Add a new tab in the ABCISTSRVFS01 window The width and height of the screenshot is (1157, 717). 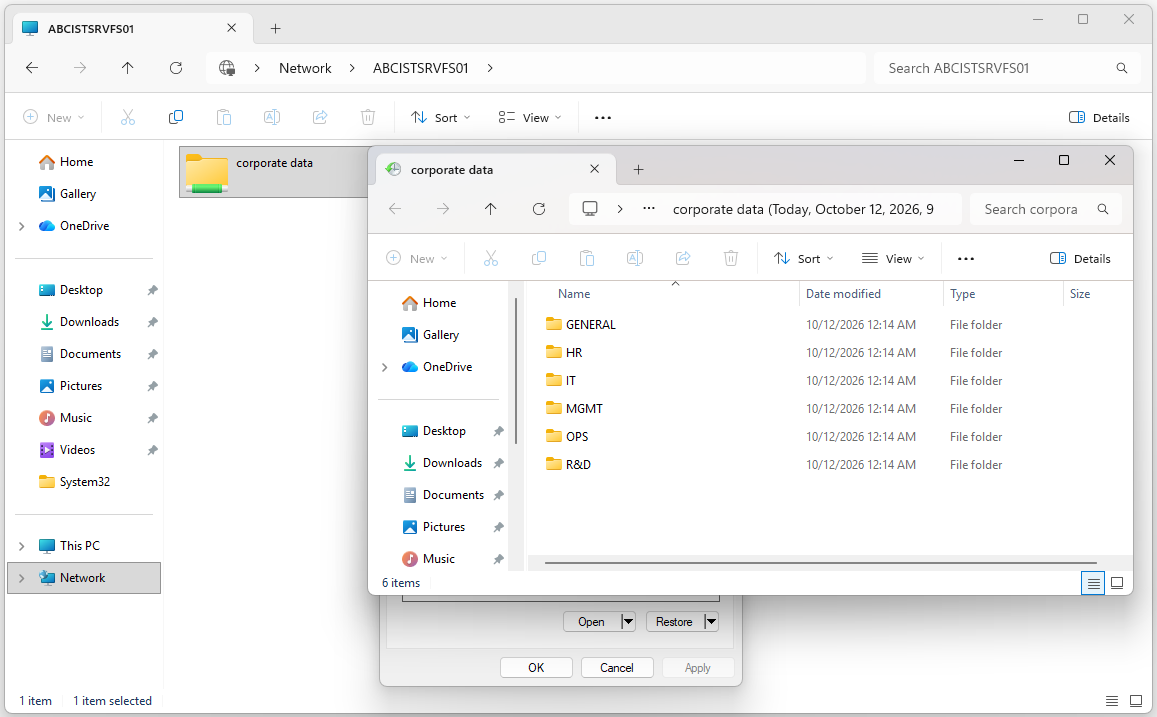(275, 29)
